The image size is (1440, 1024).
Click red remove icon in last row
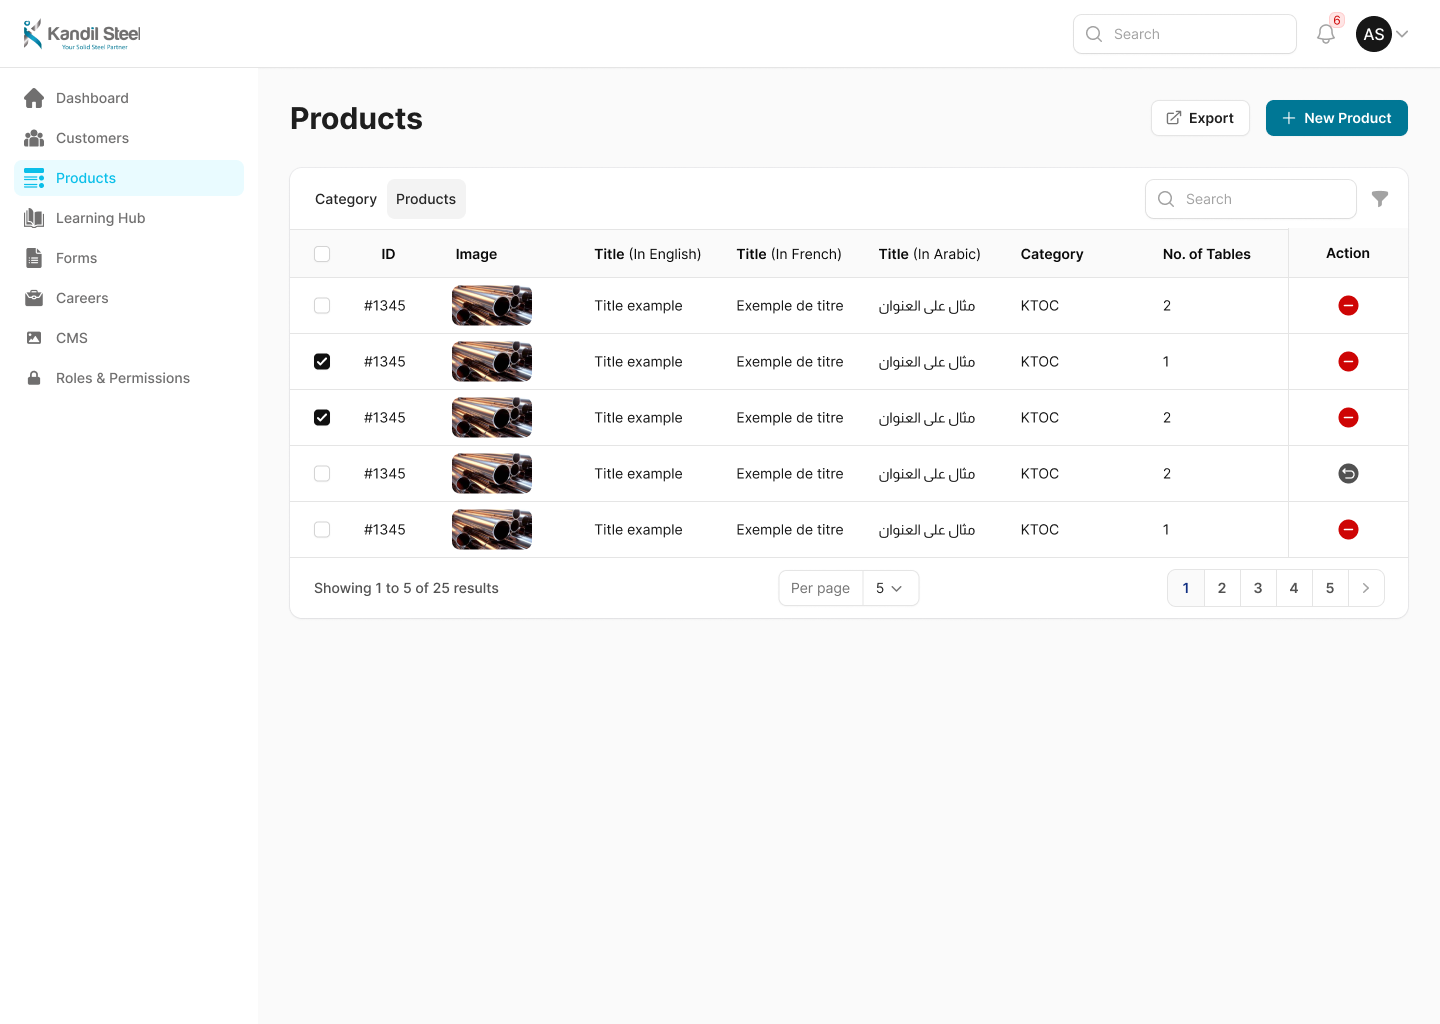(1348, 530)
